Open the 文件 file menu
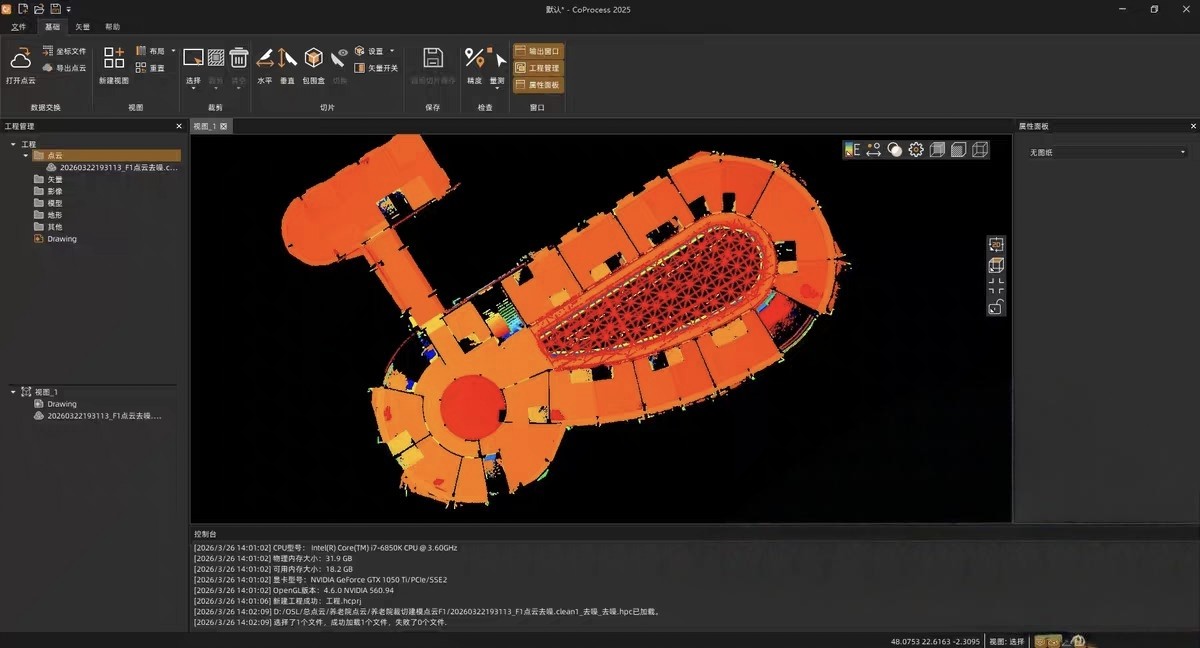 click(19, 27)
